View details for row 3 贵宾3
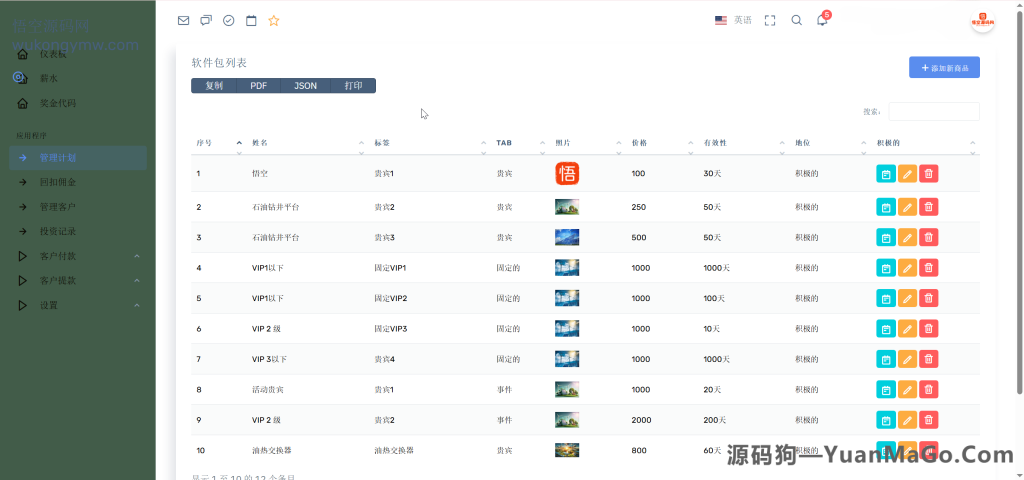This screenshot has height=480, width=1024. point(886,238)
